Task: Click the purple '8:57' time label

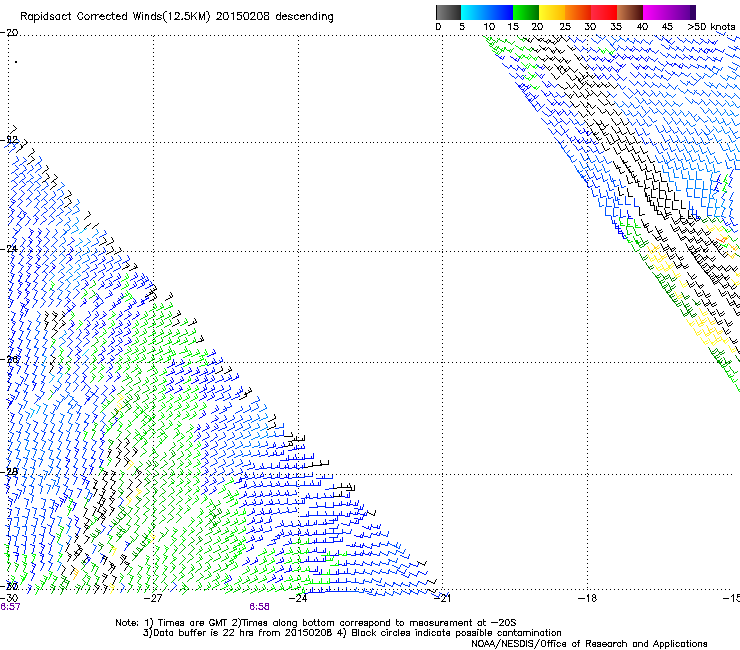Action: tap(10, 607)
